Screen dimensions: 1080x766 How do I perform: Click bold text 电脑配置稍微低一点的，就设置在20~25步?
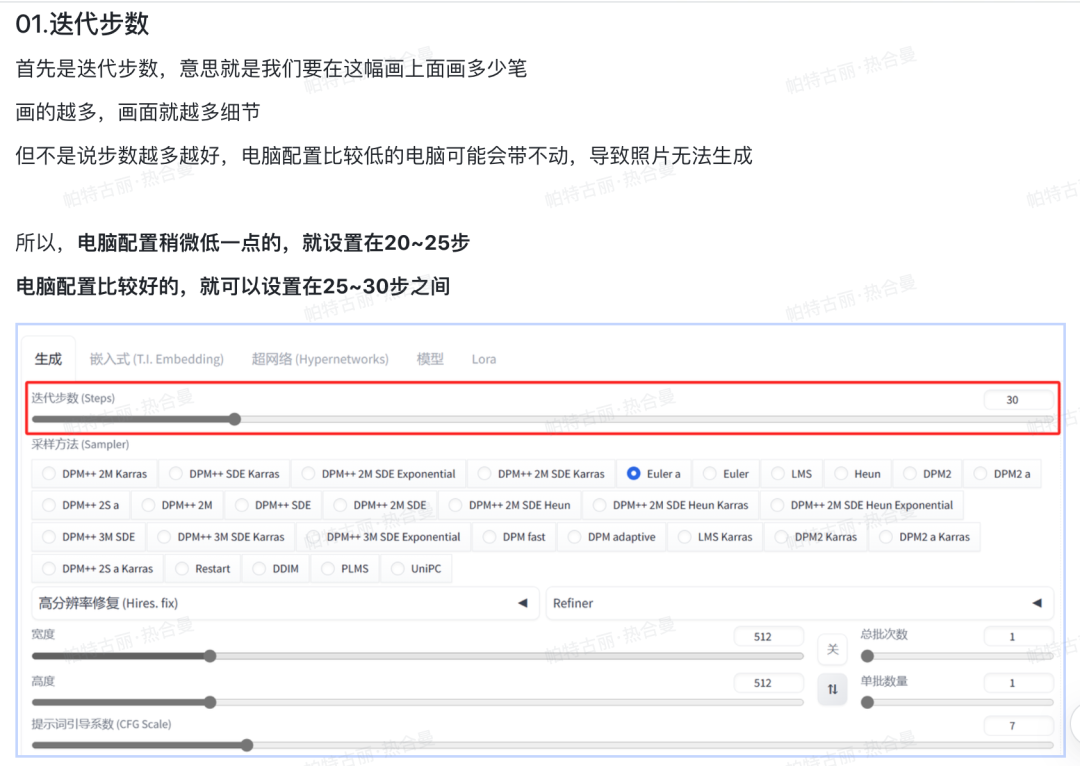point(273,242)
